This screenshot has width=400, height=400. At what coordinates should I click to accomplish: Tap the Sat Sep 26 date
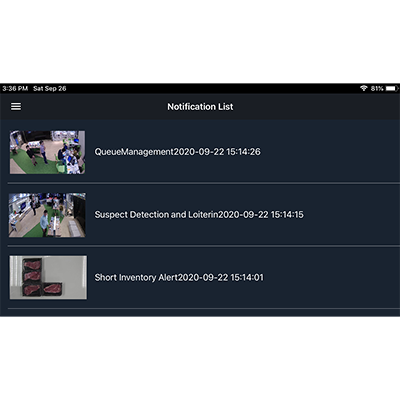click(50, 88)
